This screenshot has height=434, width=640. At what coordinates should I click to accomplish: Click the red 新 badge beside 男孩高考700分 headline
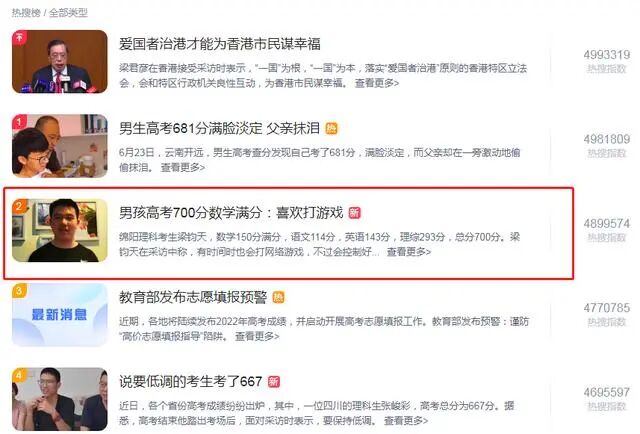(354, 213)
